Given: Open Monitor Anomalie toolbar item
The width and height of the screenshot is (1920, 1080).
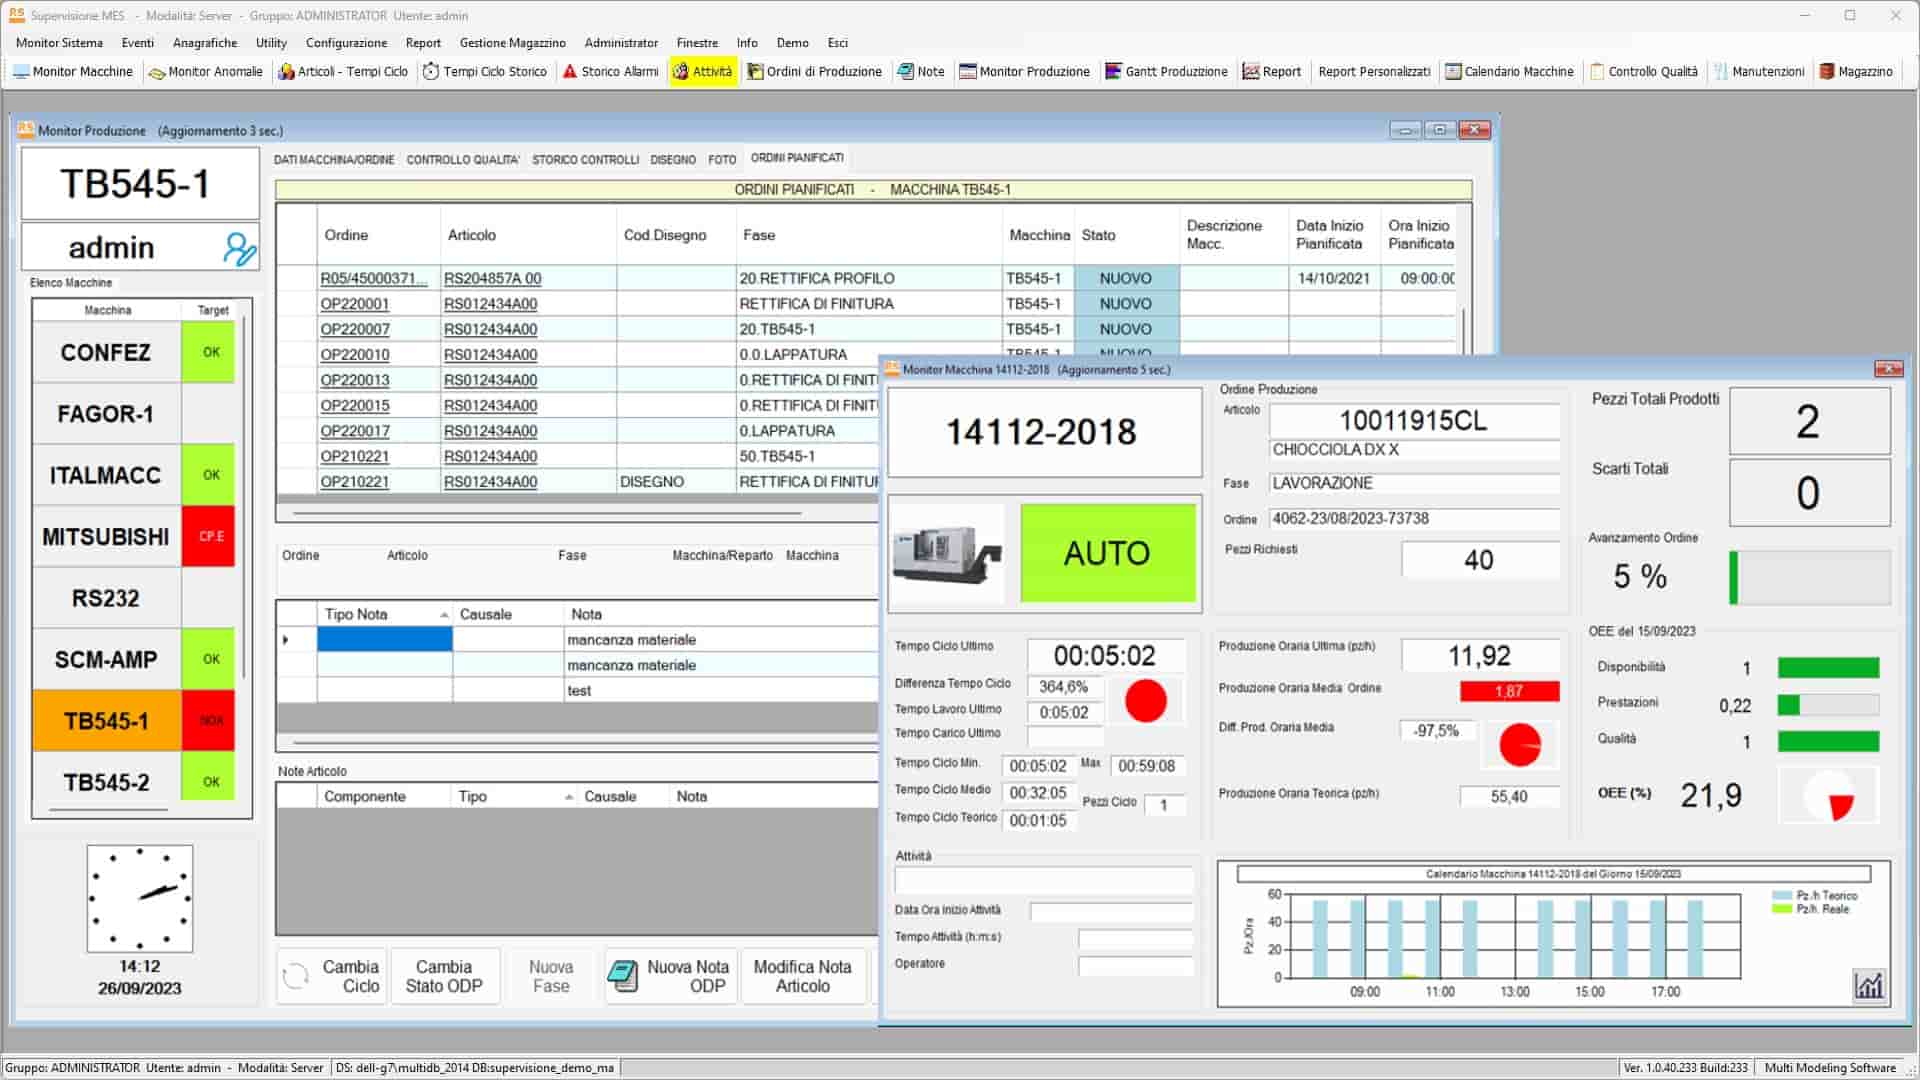Looking at the screenshot, I should (205, 72).
